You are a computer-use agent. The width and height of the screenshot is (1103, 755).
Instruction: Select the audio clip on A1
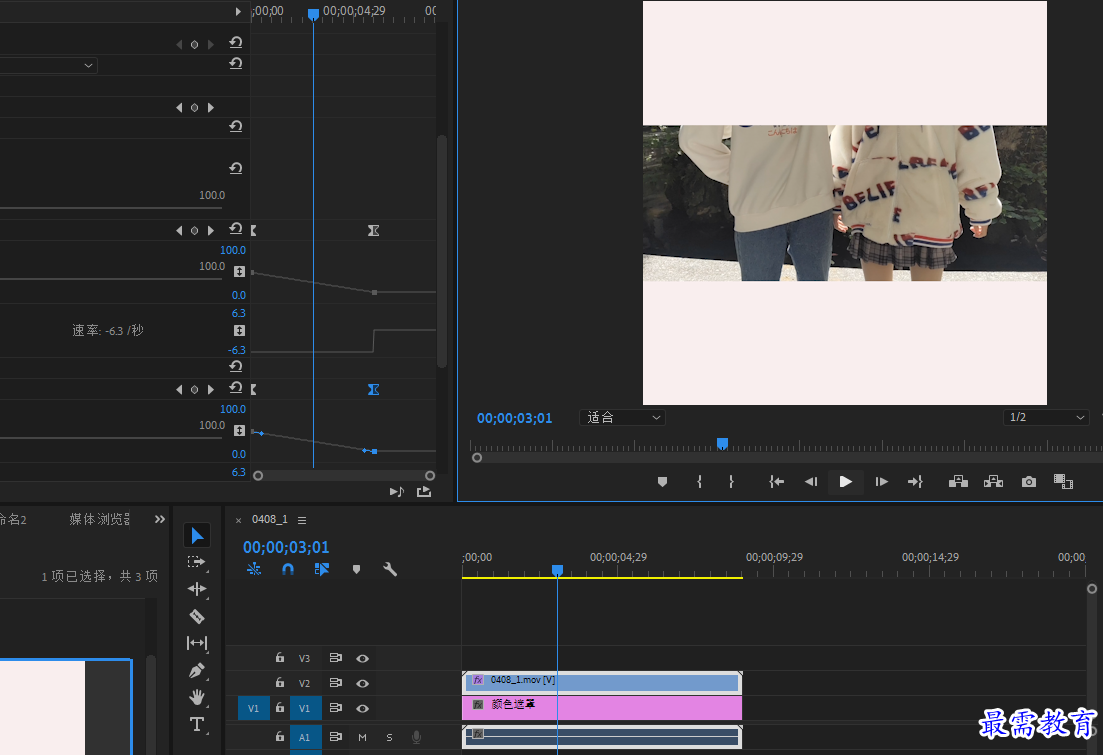coord(602,737)
